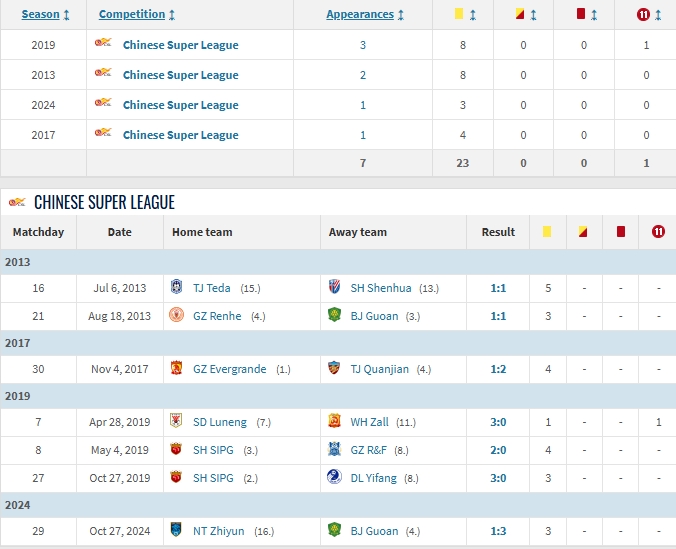Open the 1:2 GZ Evergrande match result
Viewport: 676px width, 549px height.
coord(498,369)
